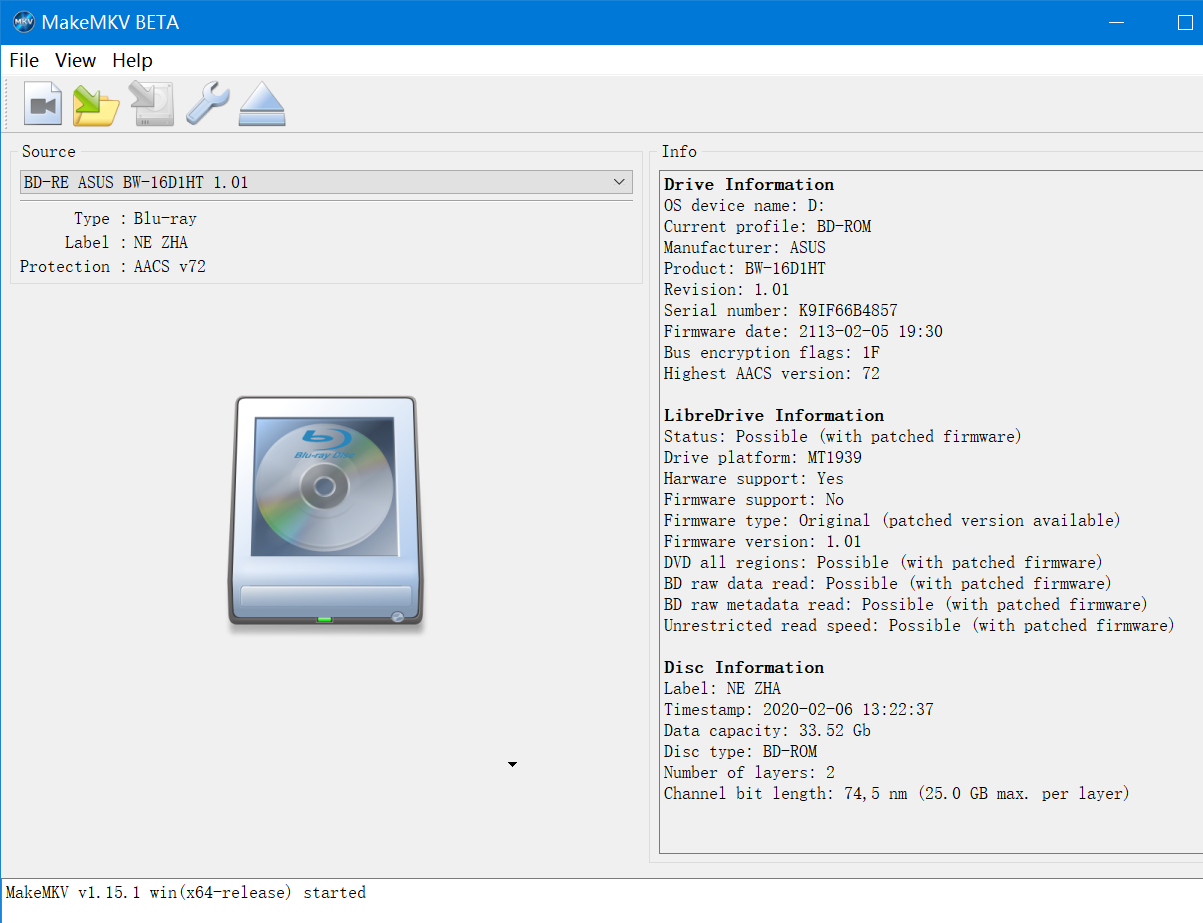1203x923 pixels.
Task: Open Preferences with the wrench icon
Action: coord(208,103)
